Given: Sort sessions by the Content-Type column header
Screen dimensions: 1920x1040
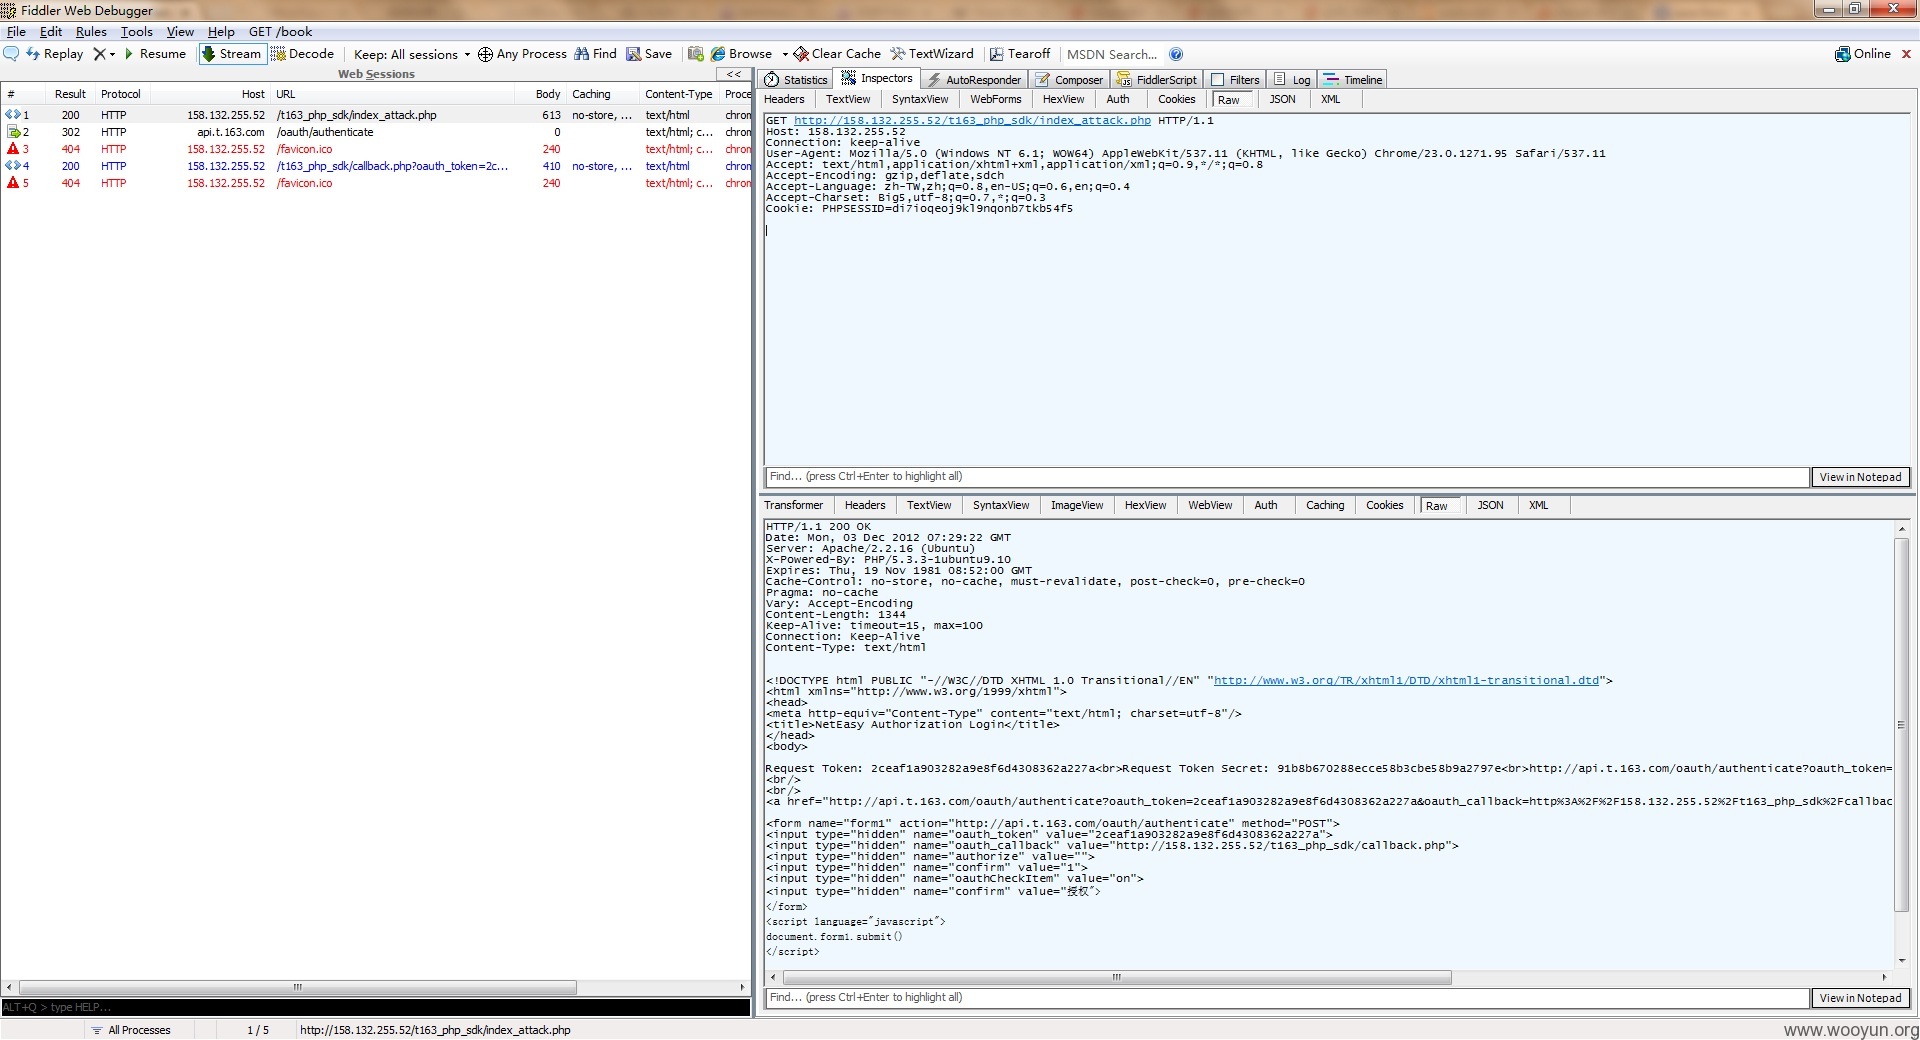Looking at the screenshot, I should coord(679,94).
